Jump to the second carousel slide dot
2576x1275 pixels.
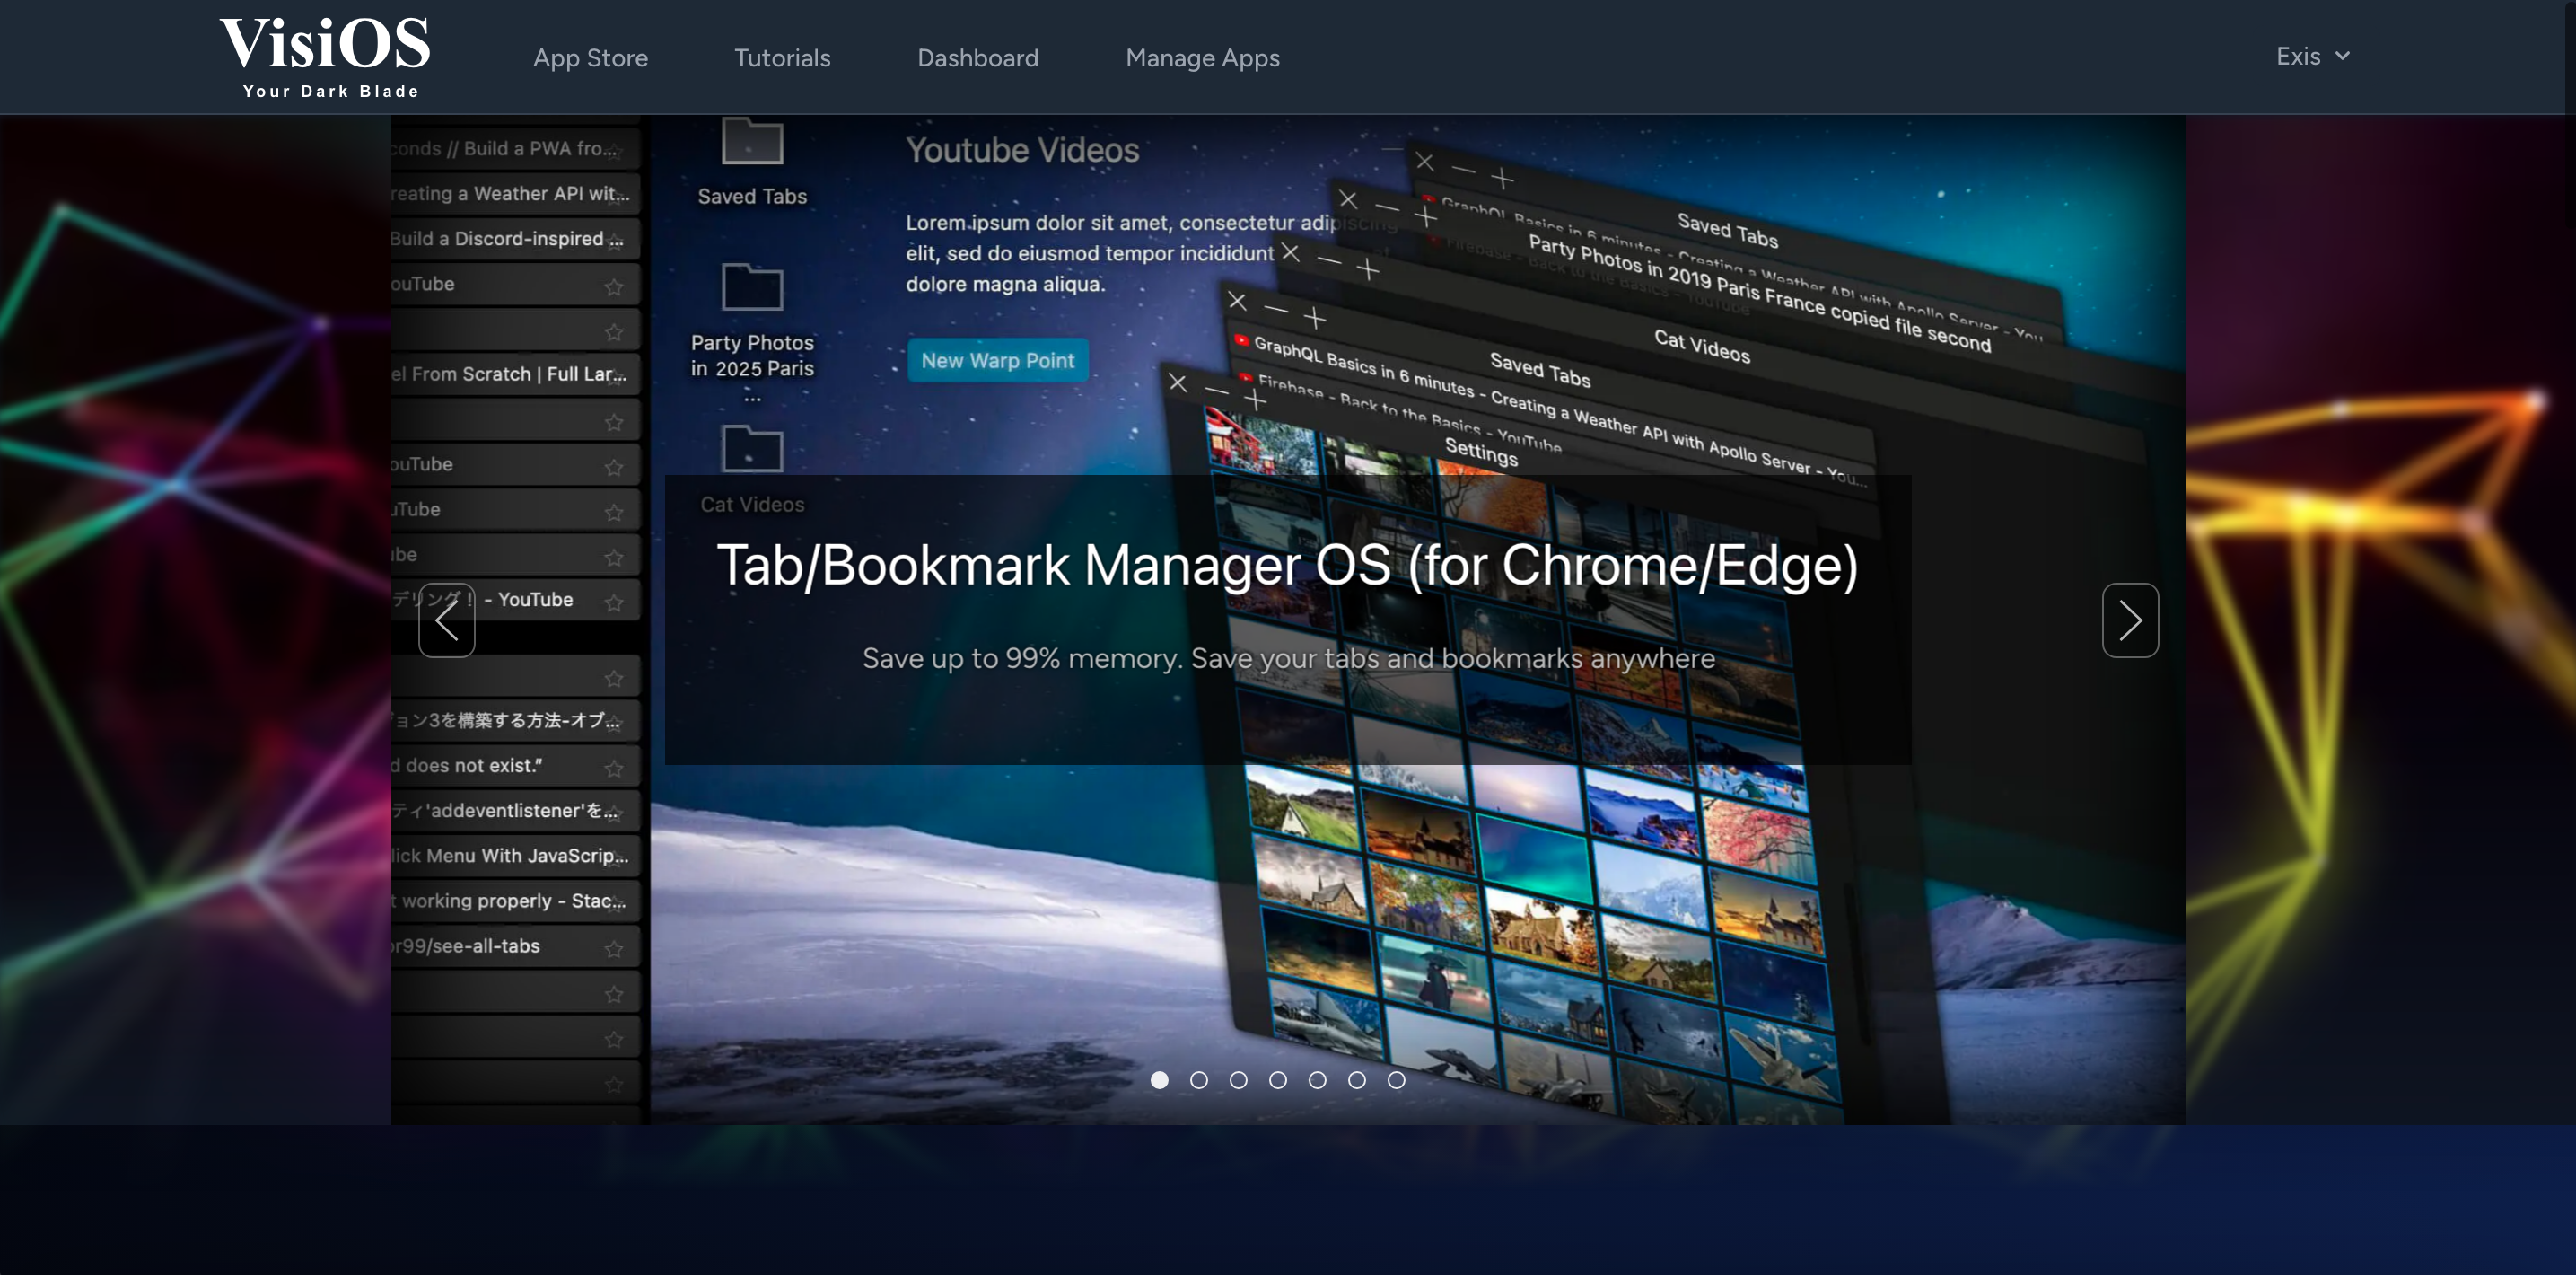pyautogui.click(x=1199, y=1079)
